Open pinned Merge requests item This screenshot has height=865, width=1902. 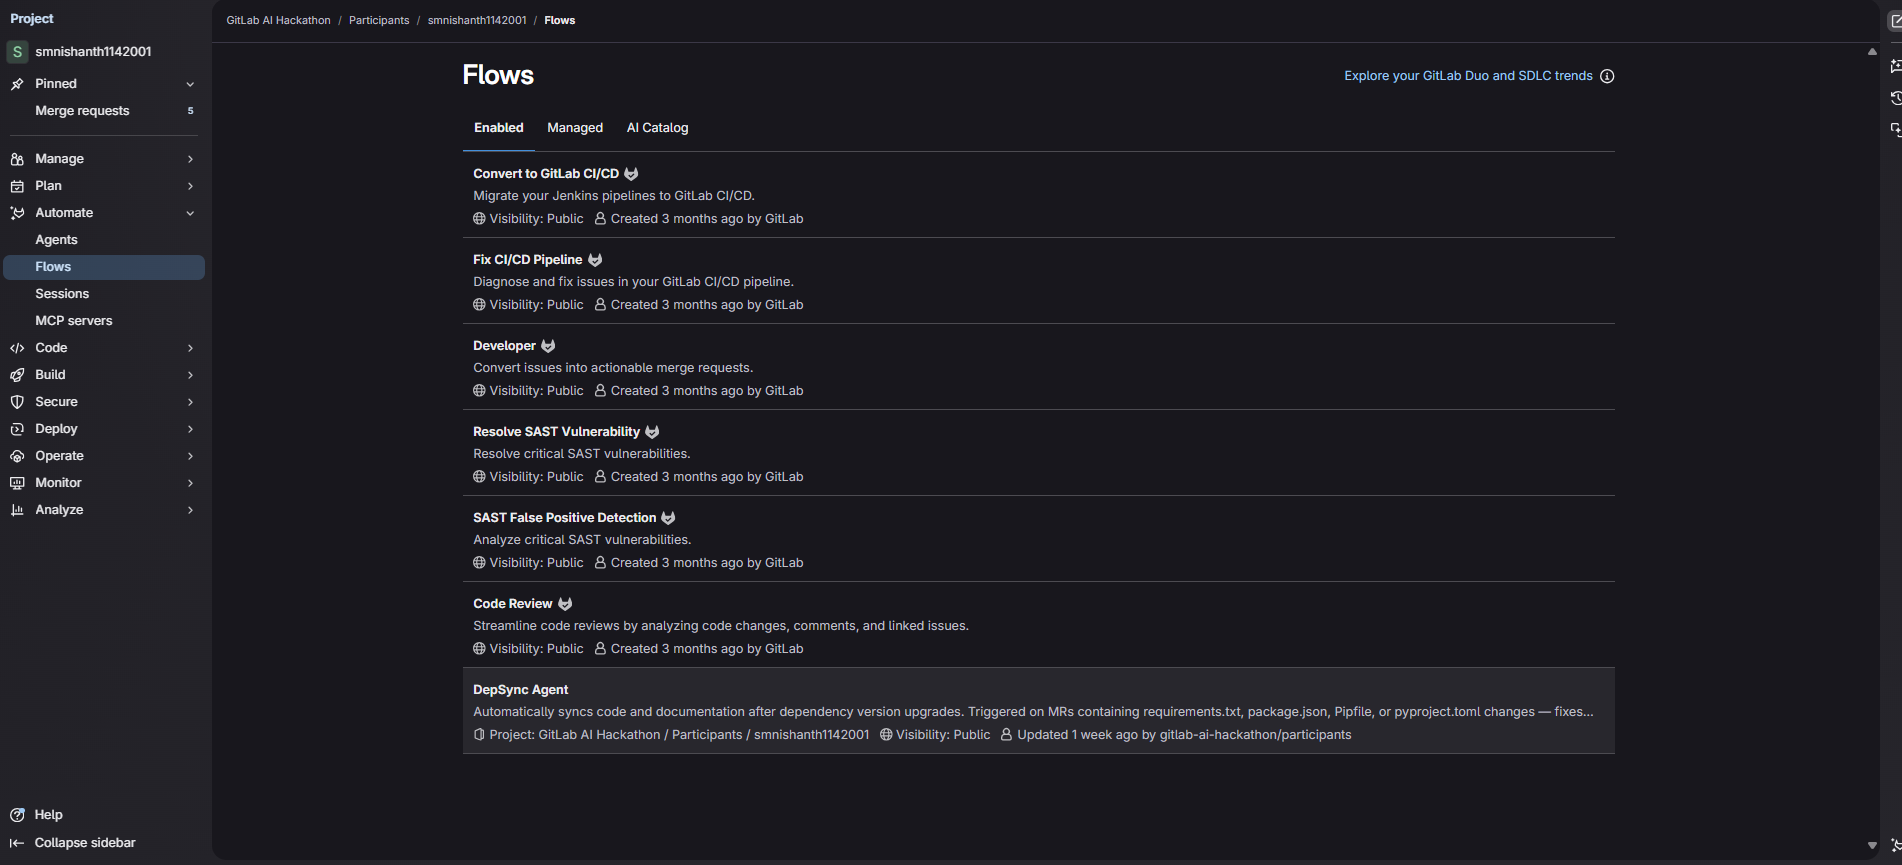tap(104, 111)
